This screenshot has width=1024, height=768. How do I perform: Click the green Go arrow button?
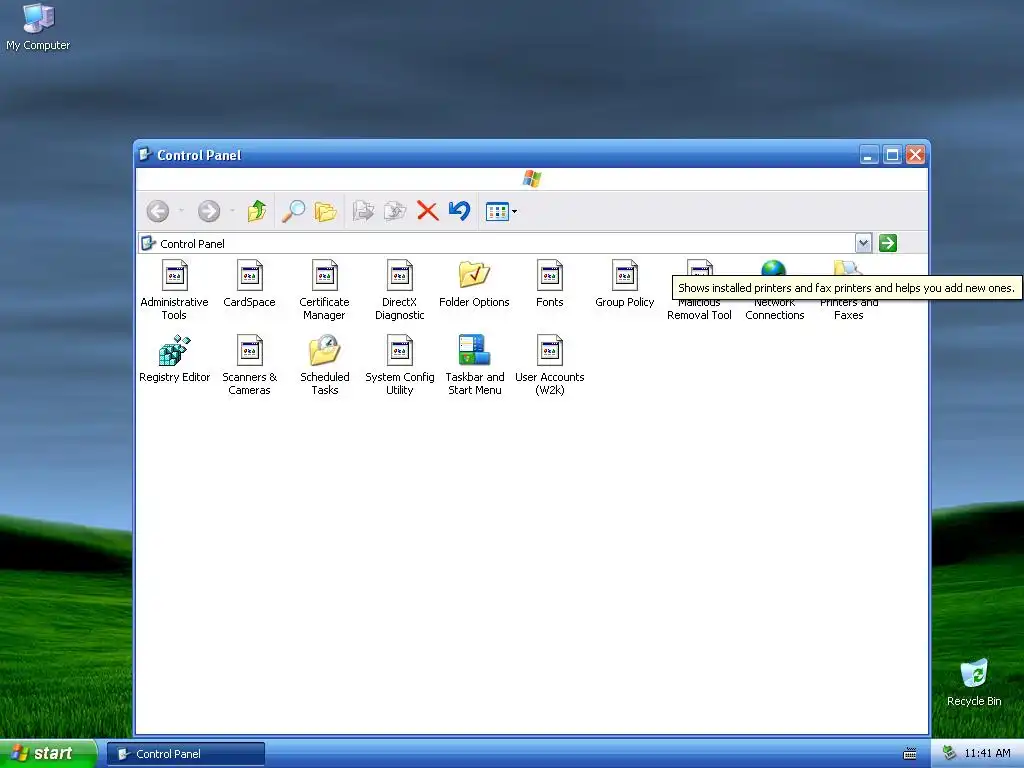[x=888, y=243]
